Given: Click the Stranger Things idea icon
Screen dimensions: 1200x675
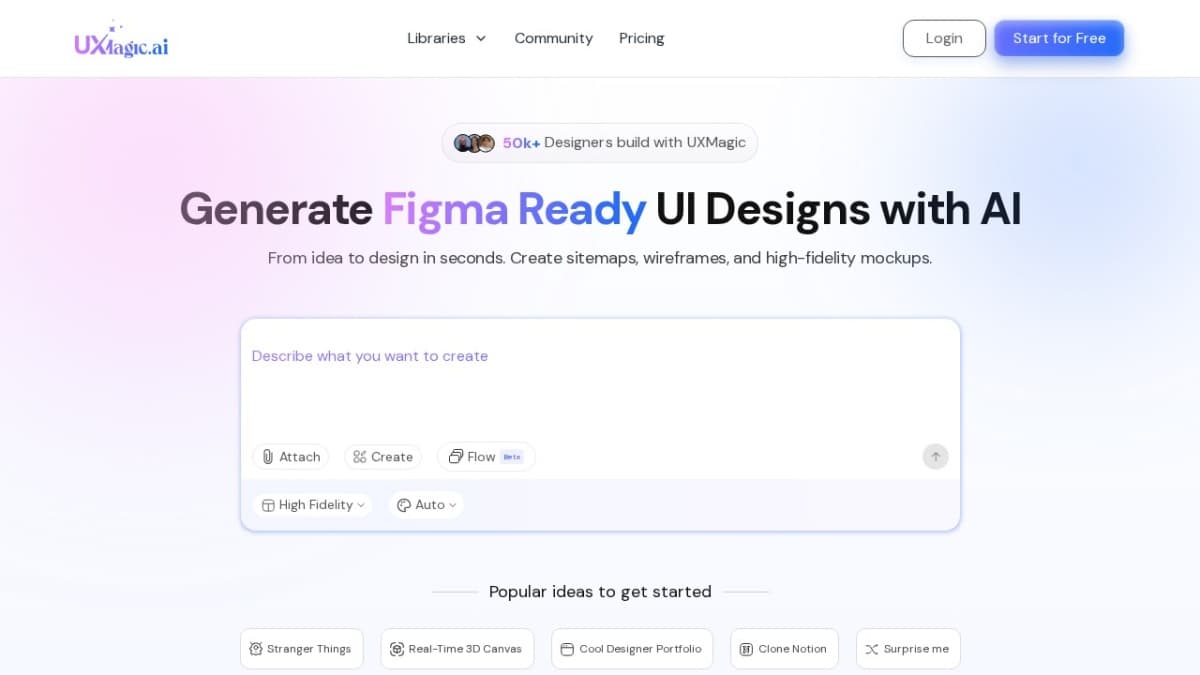Looking at the screenshot, I should 254,648.
